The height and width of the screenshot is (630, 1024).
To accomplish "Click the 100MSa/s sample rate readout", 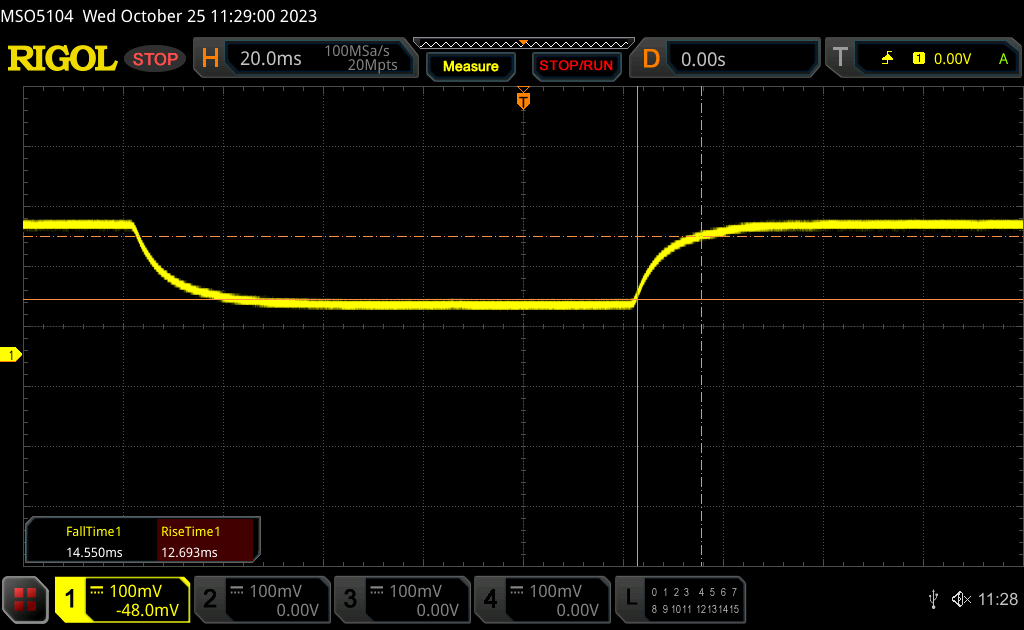I will [357, 51].
